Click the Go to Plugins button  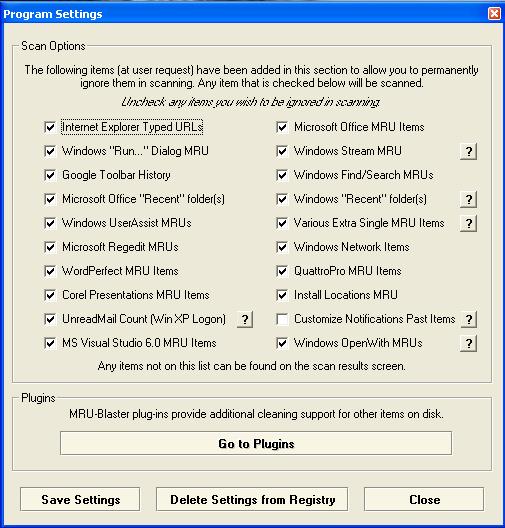tap(256, 443)
